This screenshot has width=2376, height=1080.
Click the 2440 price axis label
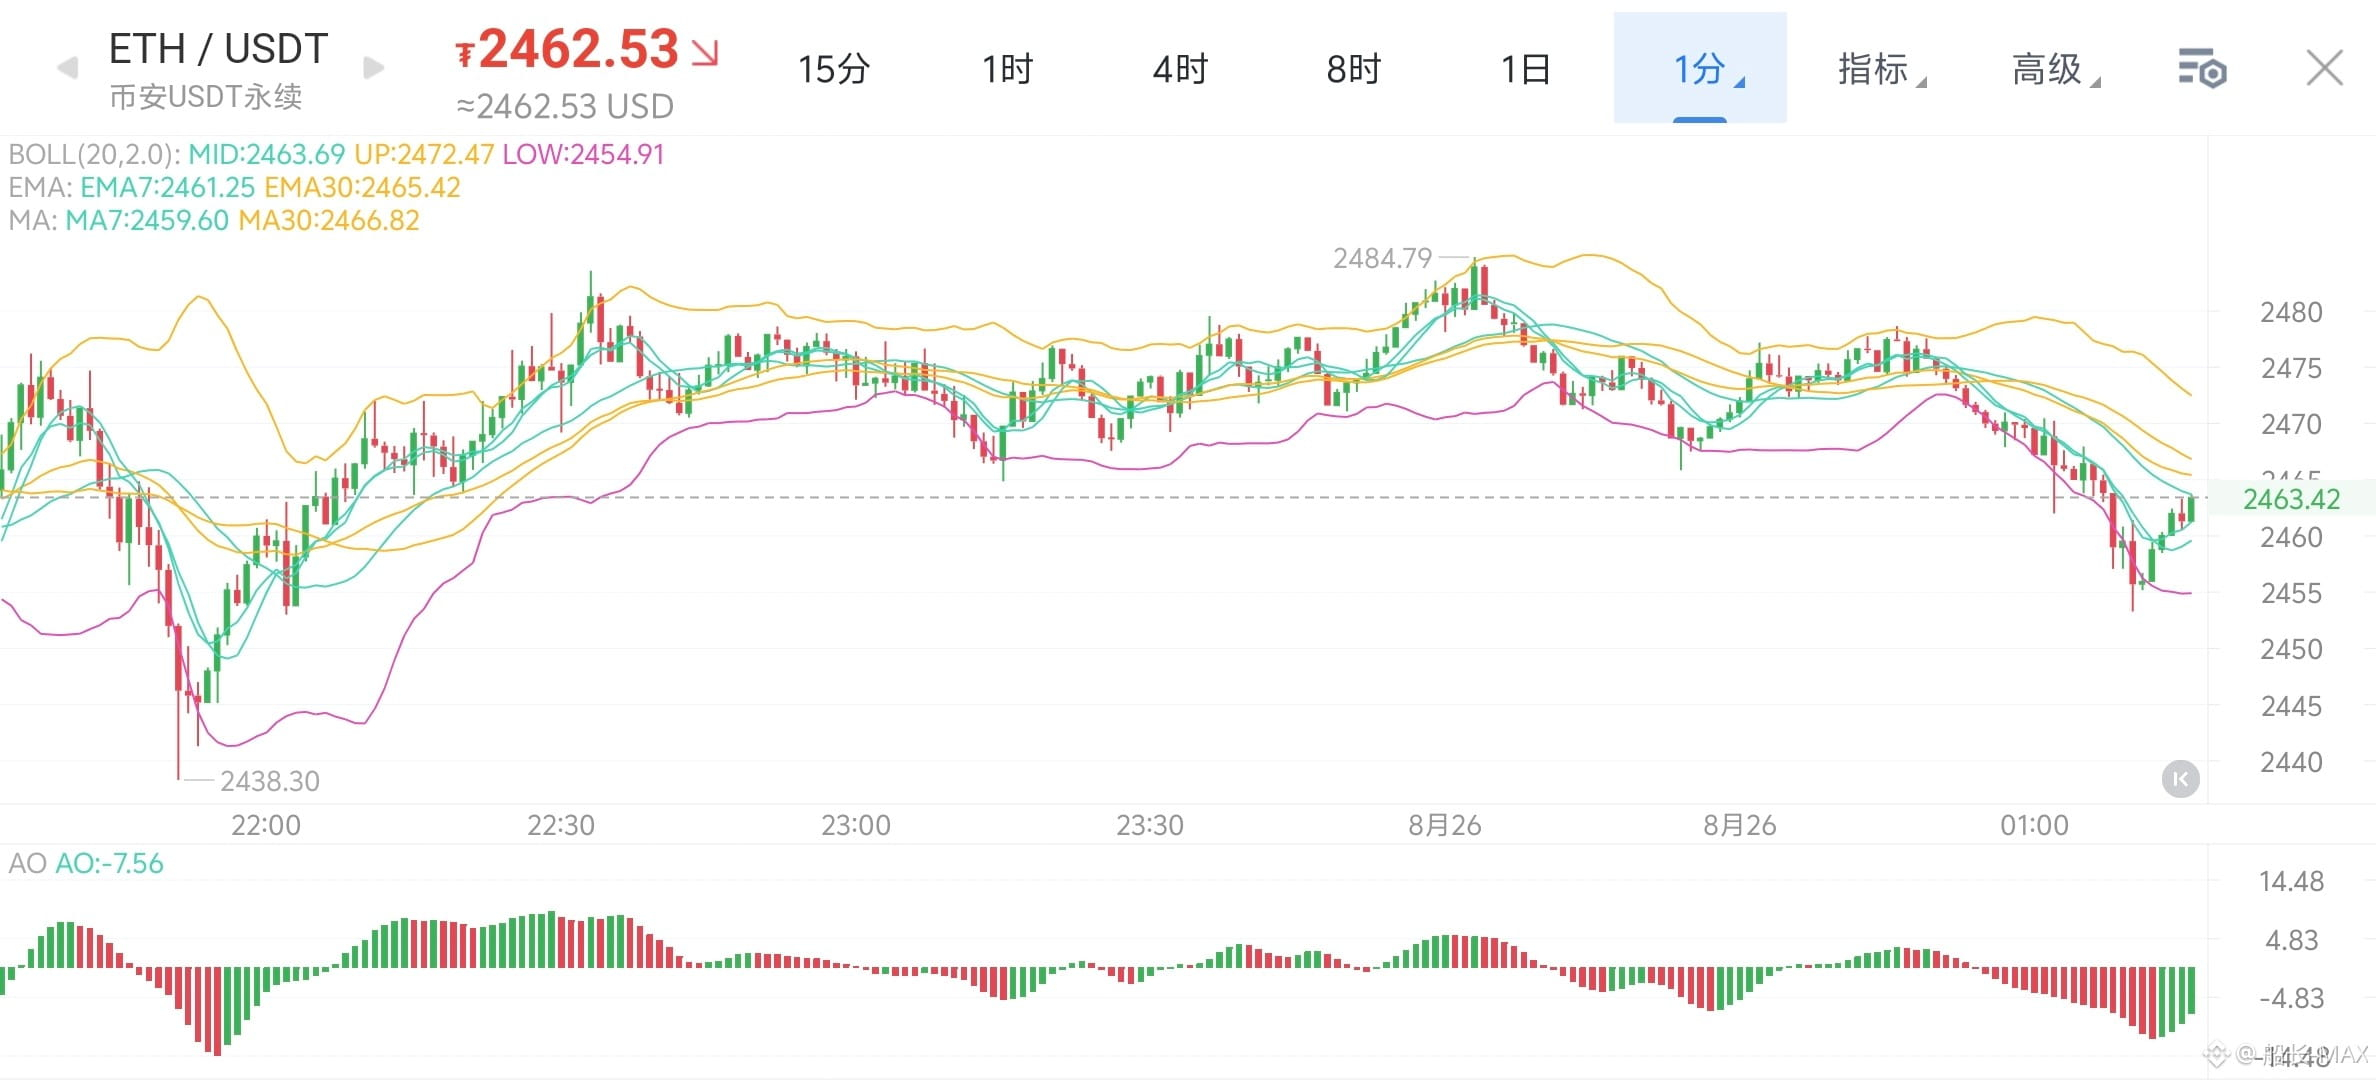[2291, 762]
